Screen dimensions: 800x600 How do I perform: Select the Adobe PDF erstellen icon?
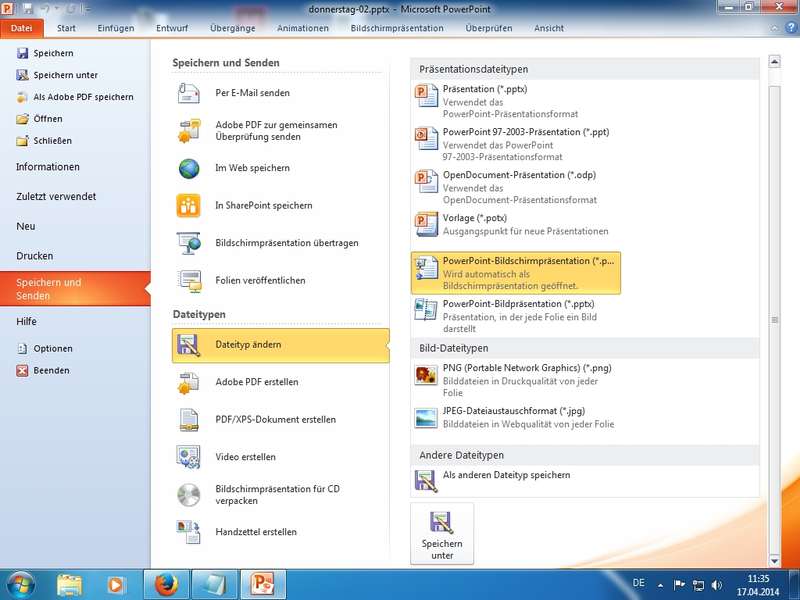[189, 382]
